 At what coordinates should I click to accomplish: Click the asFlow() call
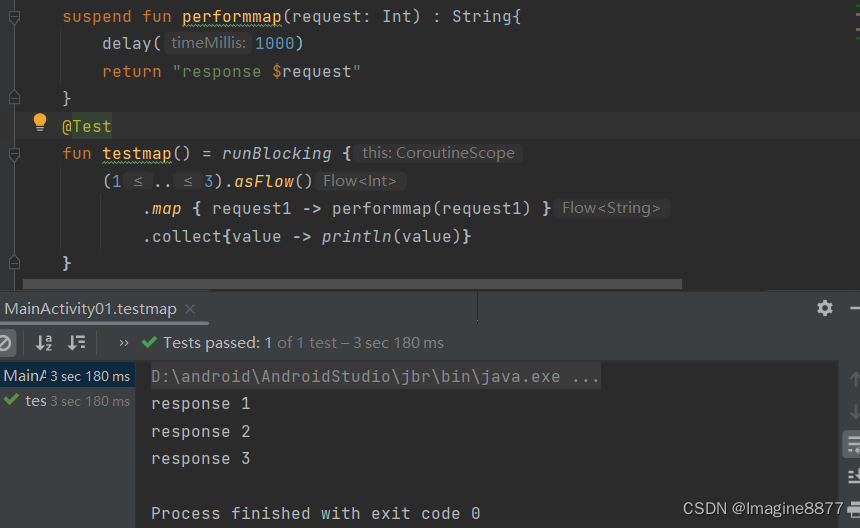273,181
